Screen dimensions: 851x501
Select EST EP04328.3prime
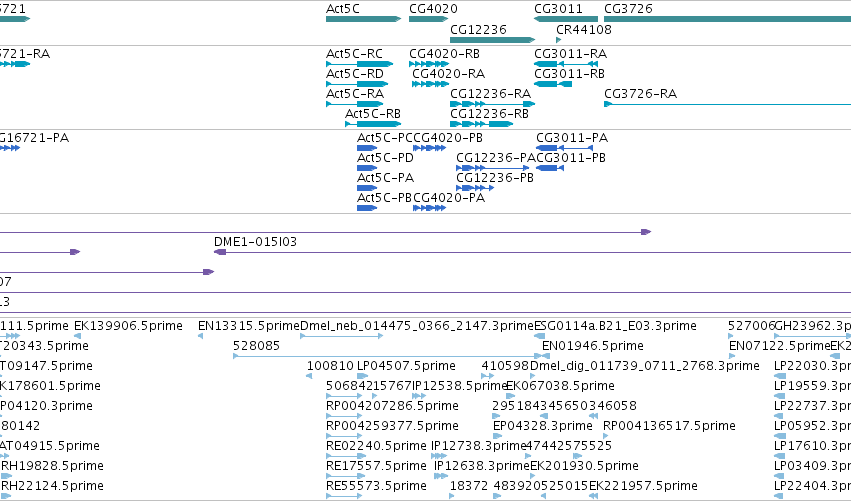(x=542, y=426)
